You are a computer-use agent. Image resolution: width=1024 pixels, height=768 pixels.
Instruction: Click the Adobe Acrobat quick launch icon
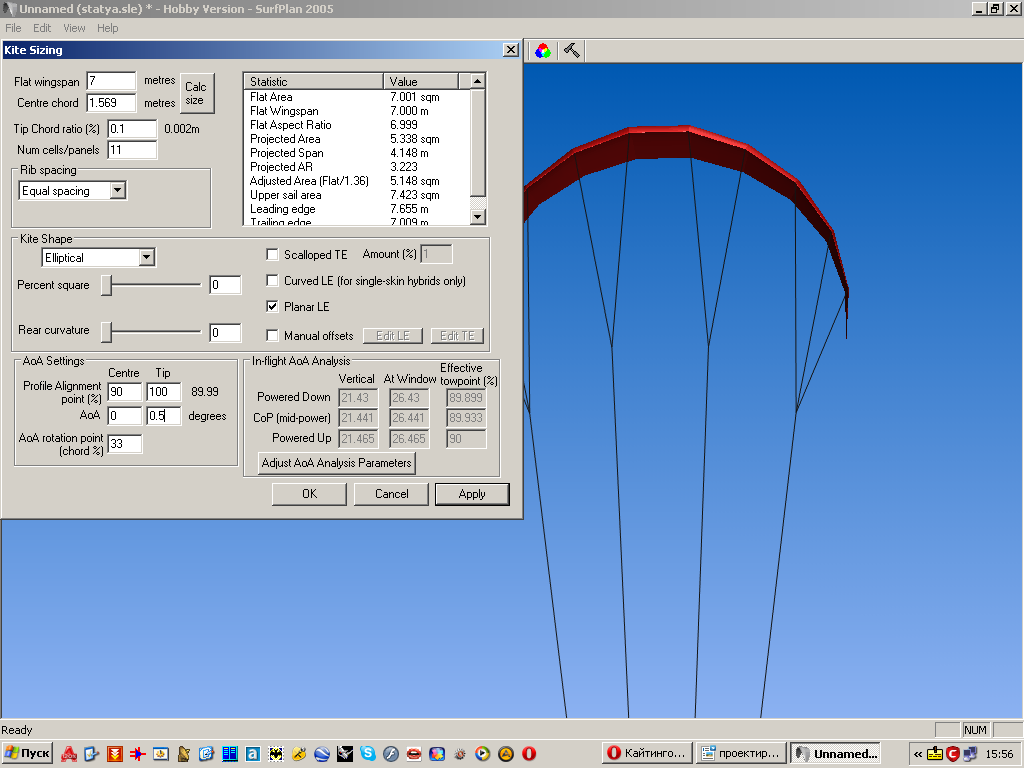(69, 753)
